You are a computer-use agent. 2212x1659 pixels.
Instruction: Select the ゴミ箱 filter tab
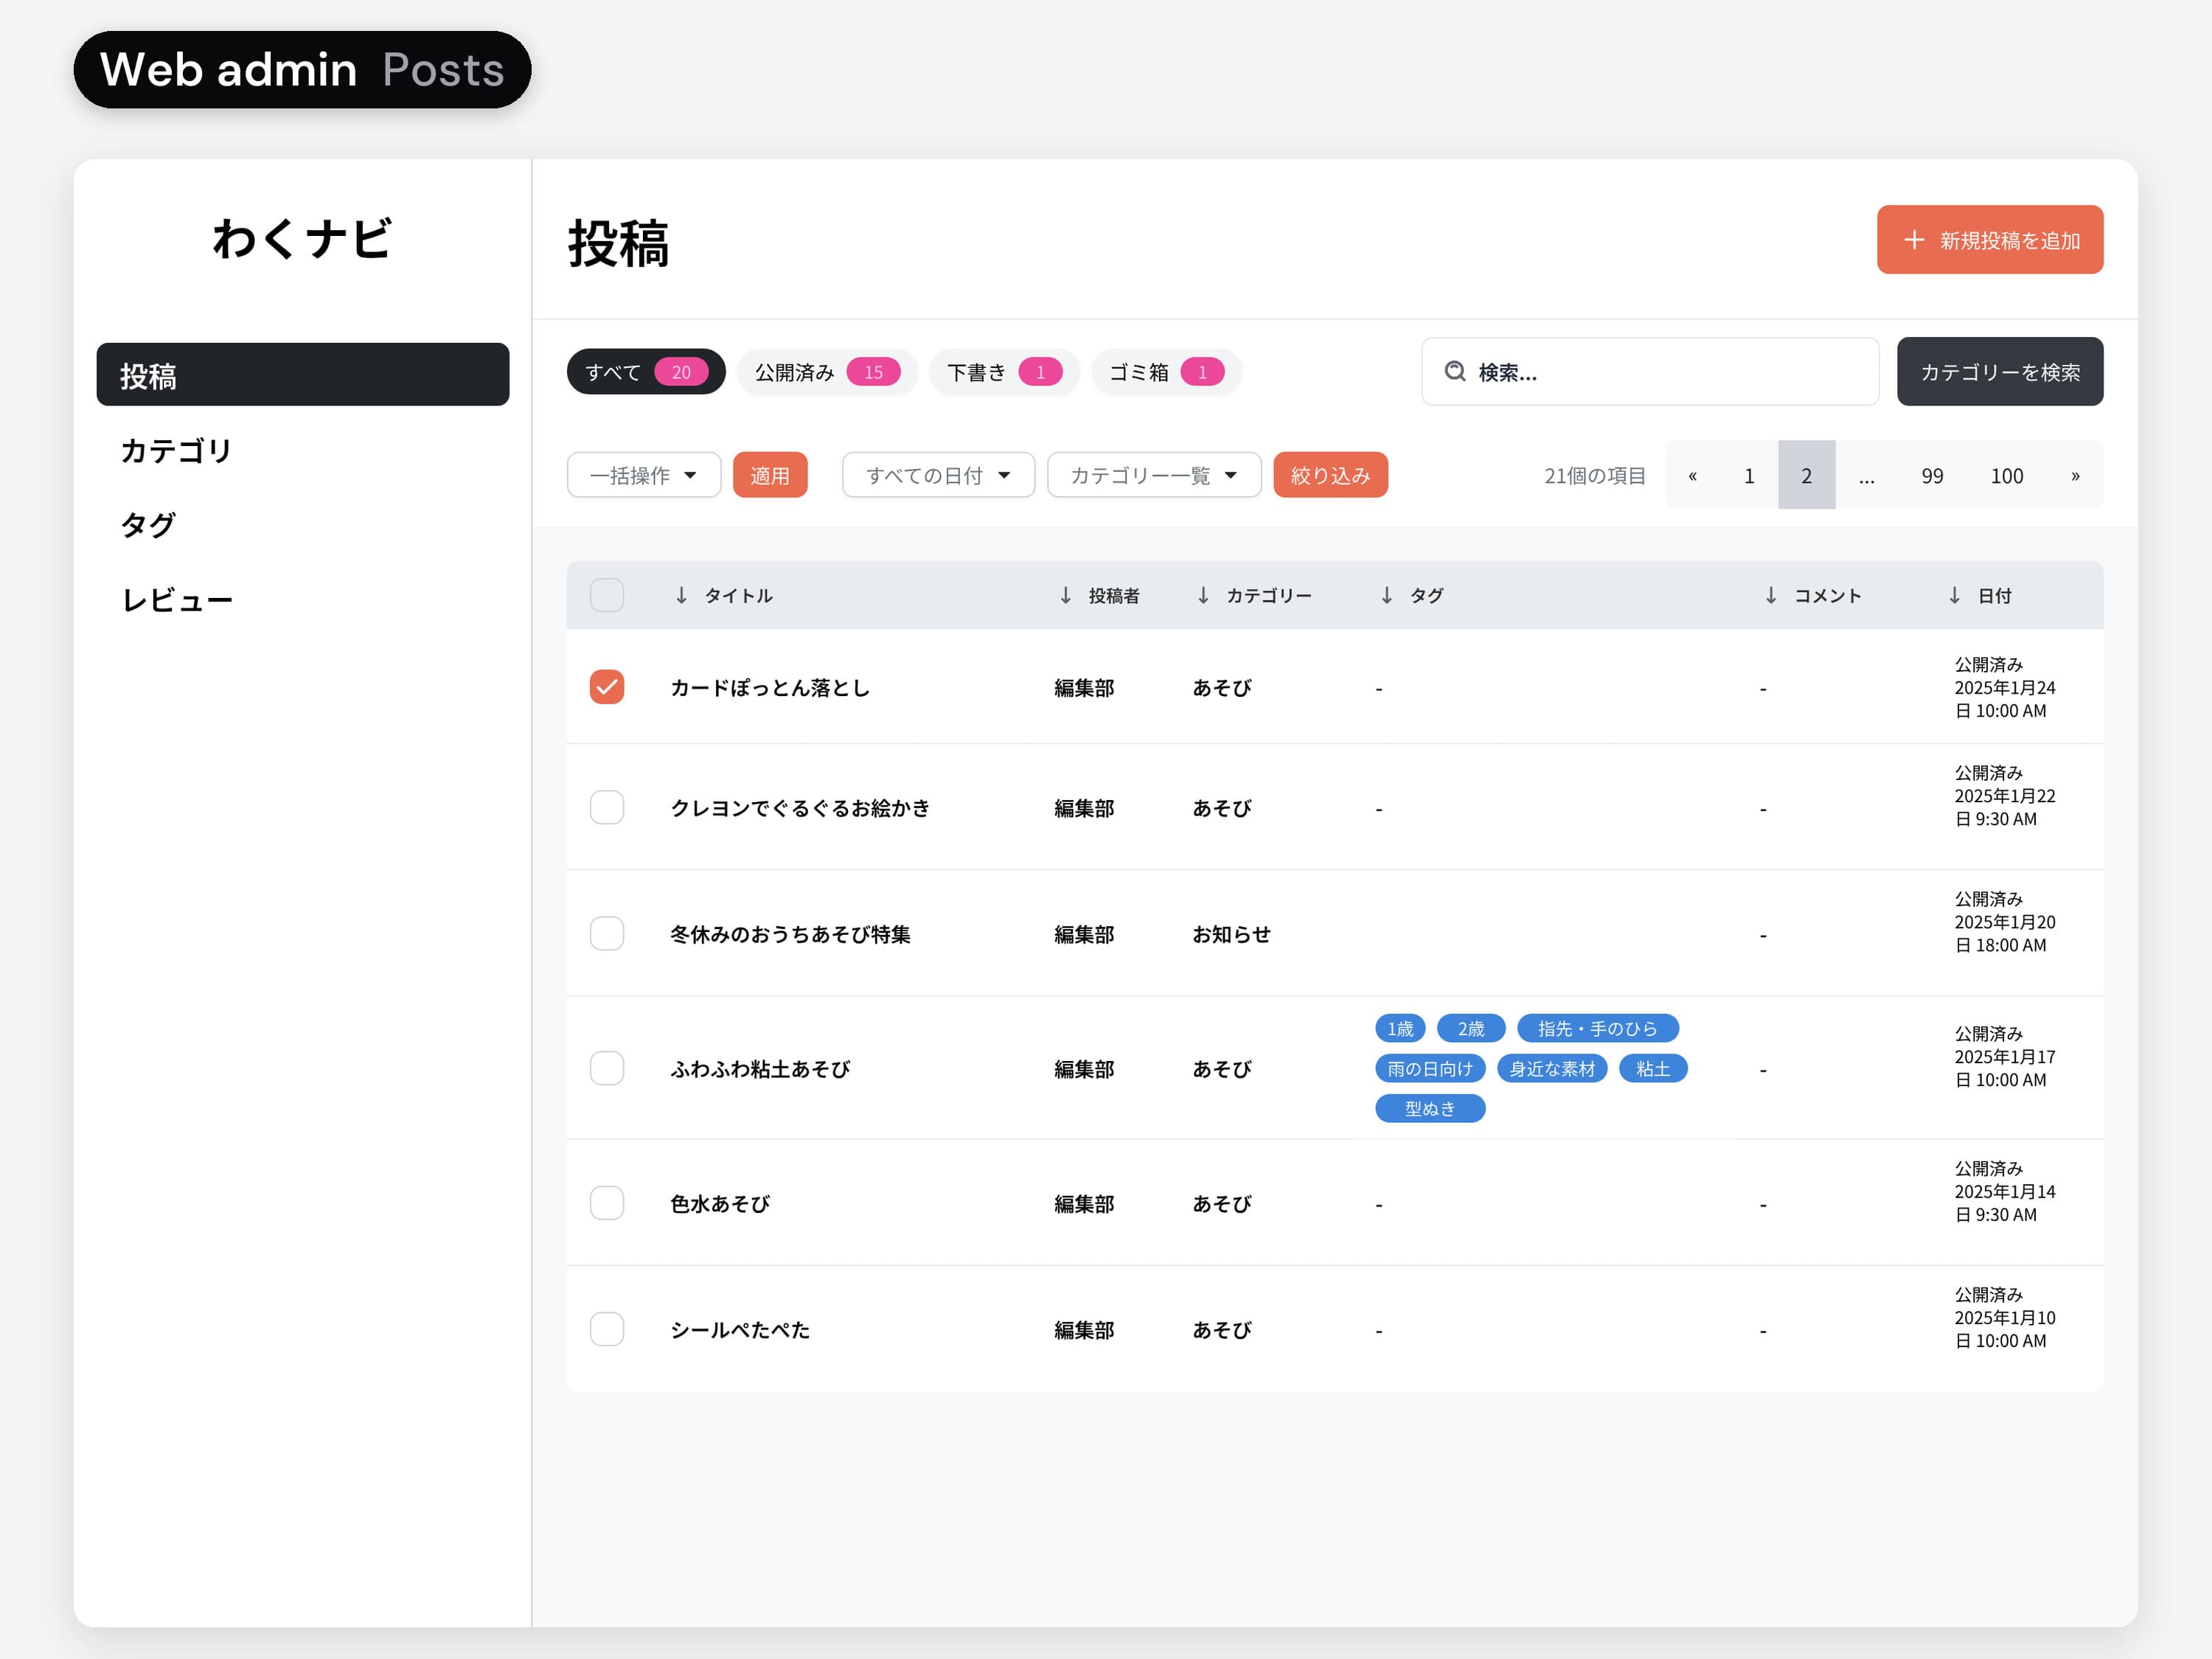[x=1166, y=372]
